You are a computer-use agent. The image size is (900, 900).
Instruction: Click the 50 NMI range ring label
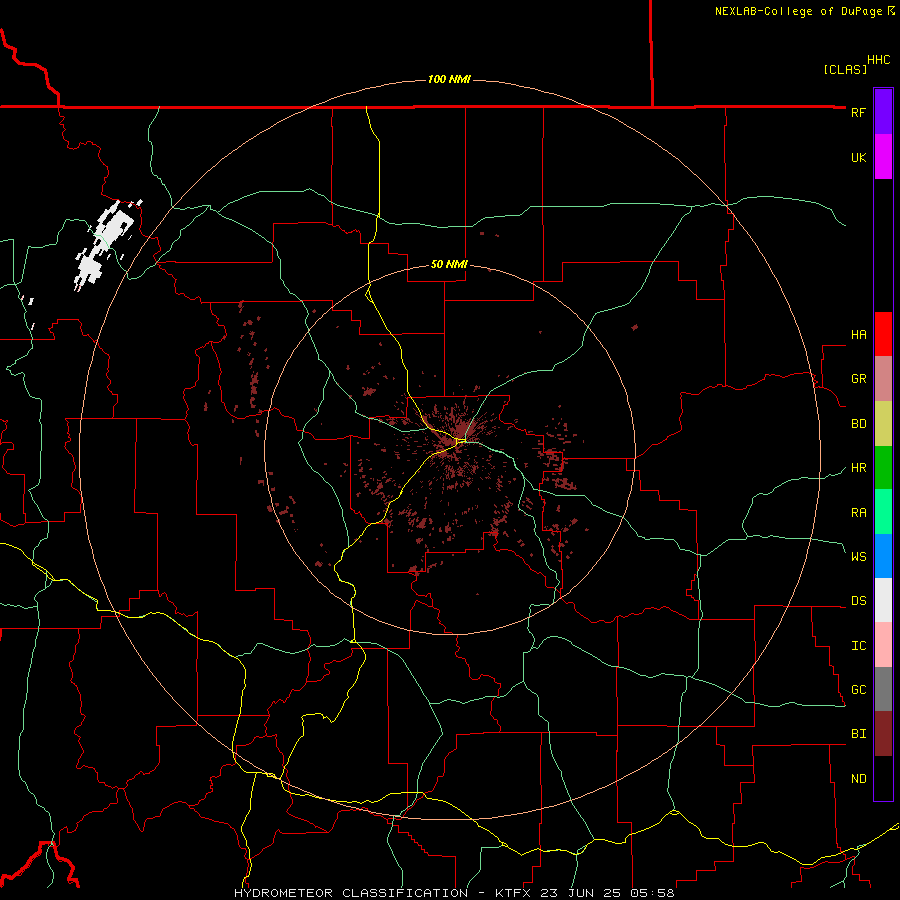[449, 264]
